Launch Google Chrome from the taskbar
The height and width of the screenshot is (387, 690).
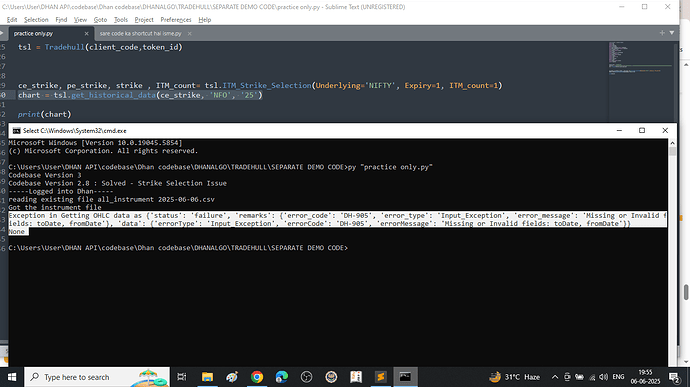click(257, 377)
